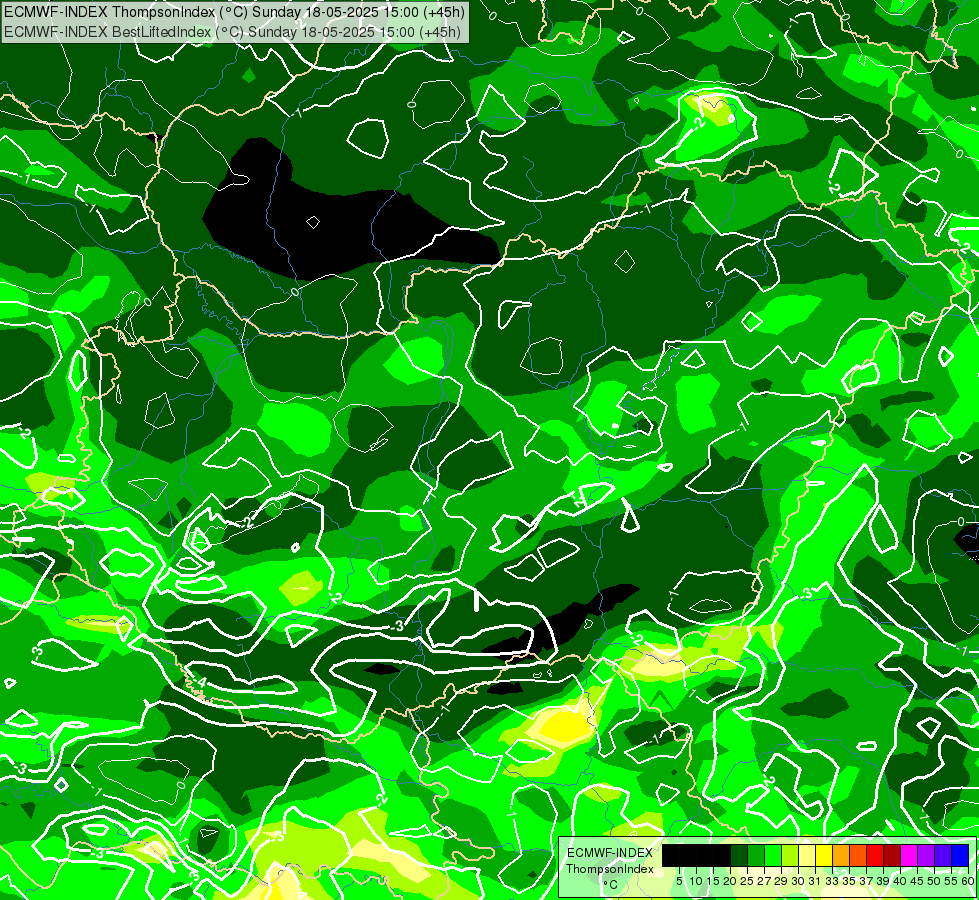Click legend tick value 10
979x900 pixels.
click(696, 881)
